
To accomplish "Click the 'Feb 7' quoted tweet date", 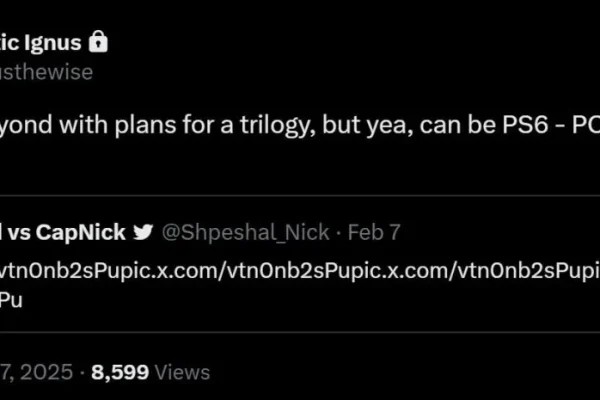I will tap(374, 232).
